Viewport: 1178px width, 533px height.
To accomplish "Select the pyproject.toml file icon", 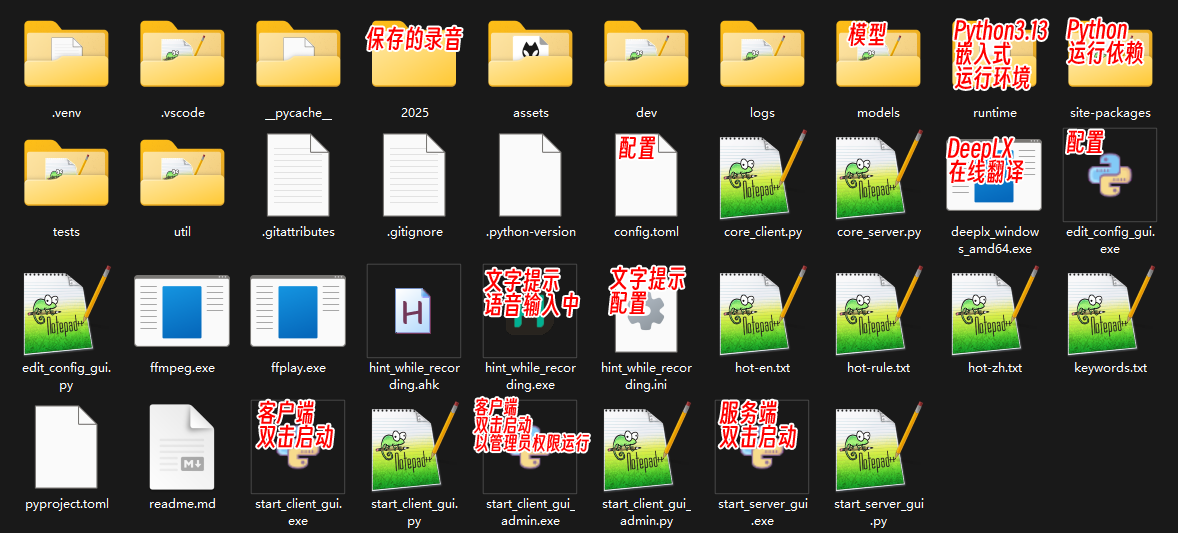I will [66, 447].
